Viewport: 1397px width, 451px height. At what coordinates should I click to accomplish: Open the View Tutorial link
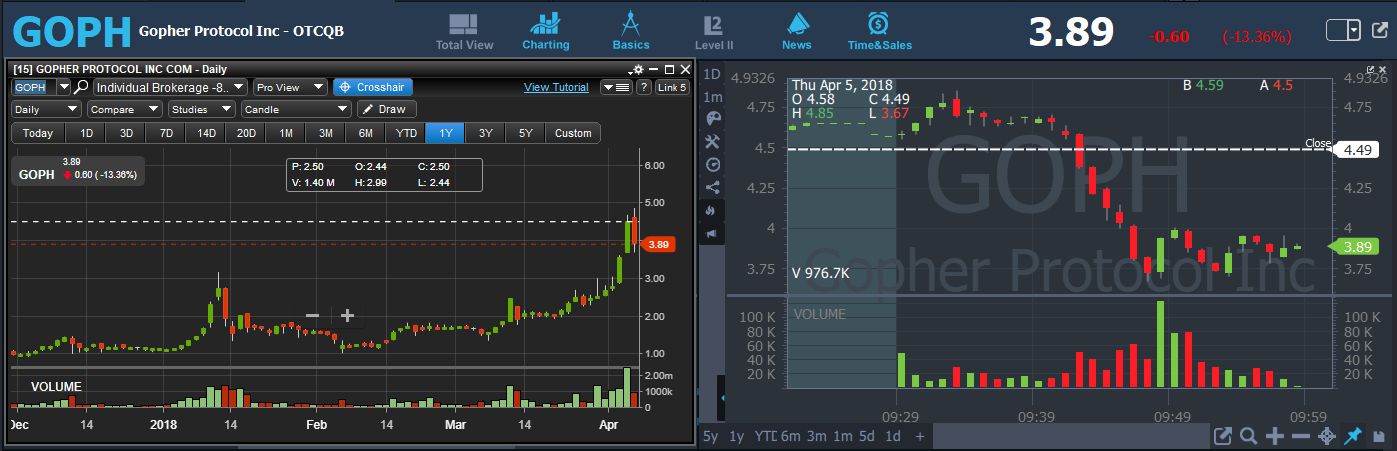(x=556, y=87)
